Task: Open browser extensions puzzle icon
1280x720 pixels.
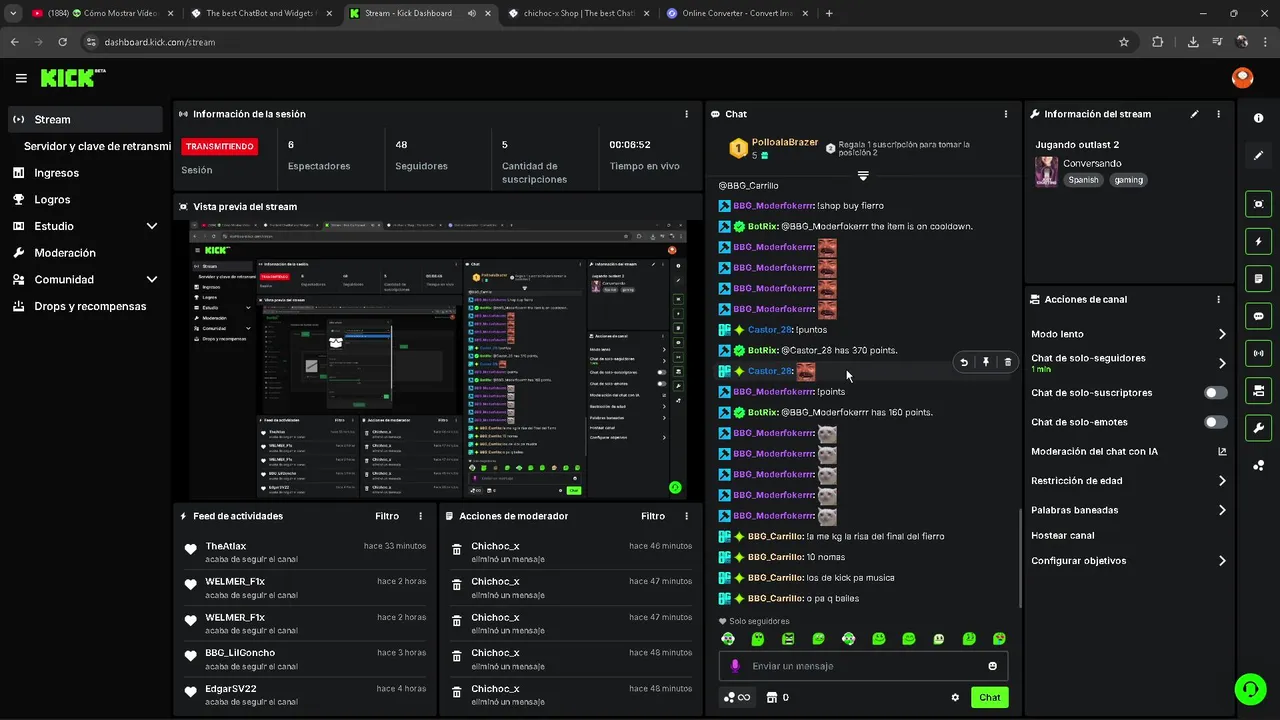Action: tap(1157, 42)
